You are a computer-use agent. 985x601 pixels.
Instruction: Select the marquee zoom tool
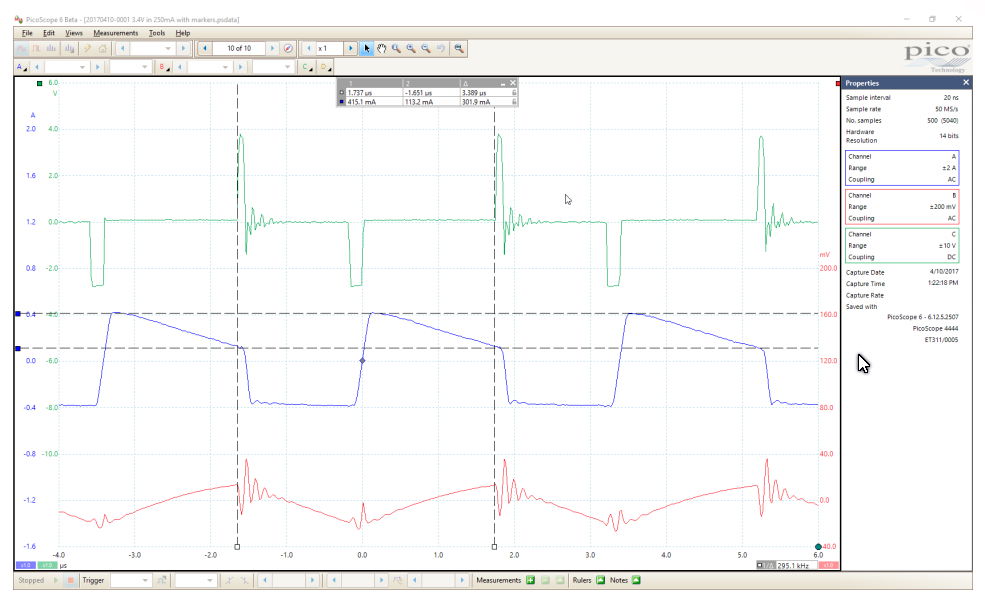click(396, 48)
